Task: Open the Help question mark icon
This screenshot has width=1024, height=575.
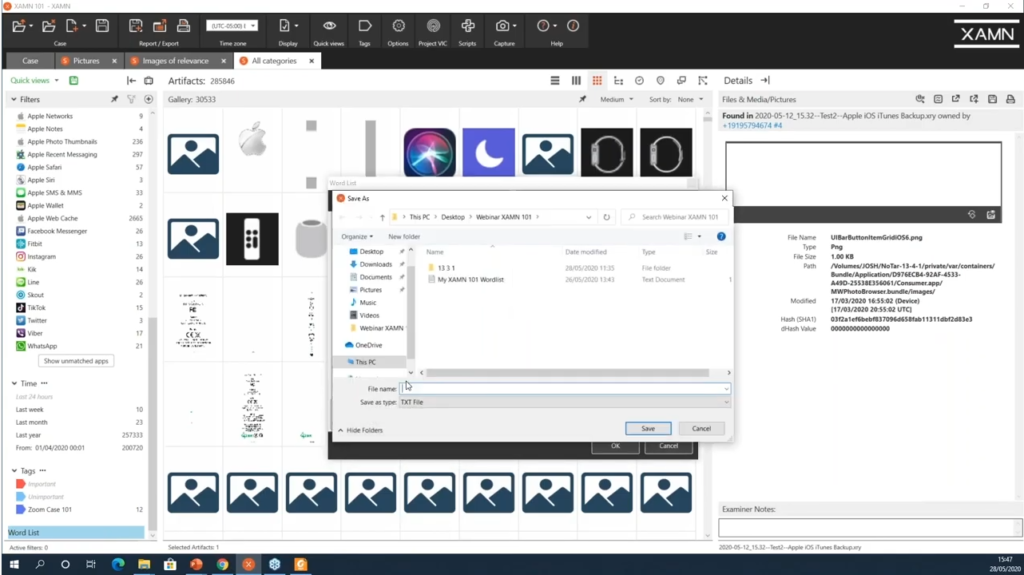Action: tap(543, 26)
